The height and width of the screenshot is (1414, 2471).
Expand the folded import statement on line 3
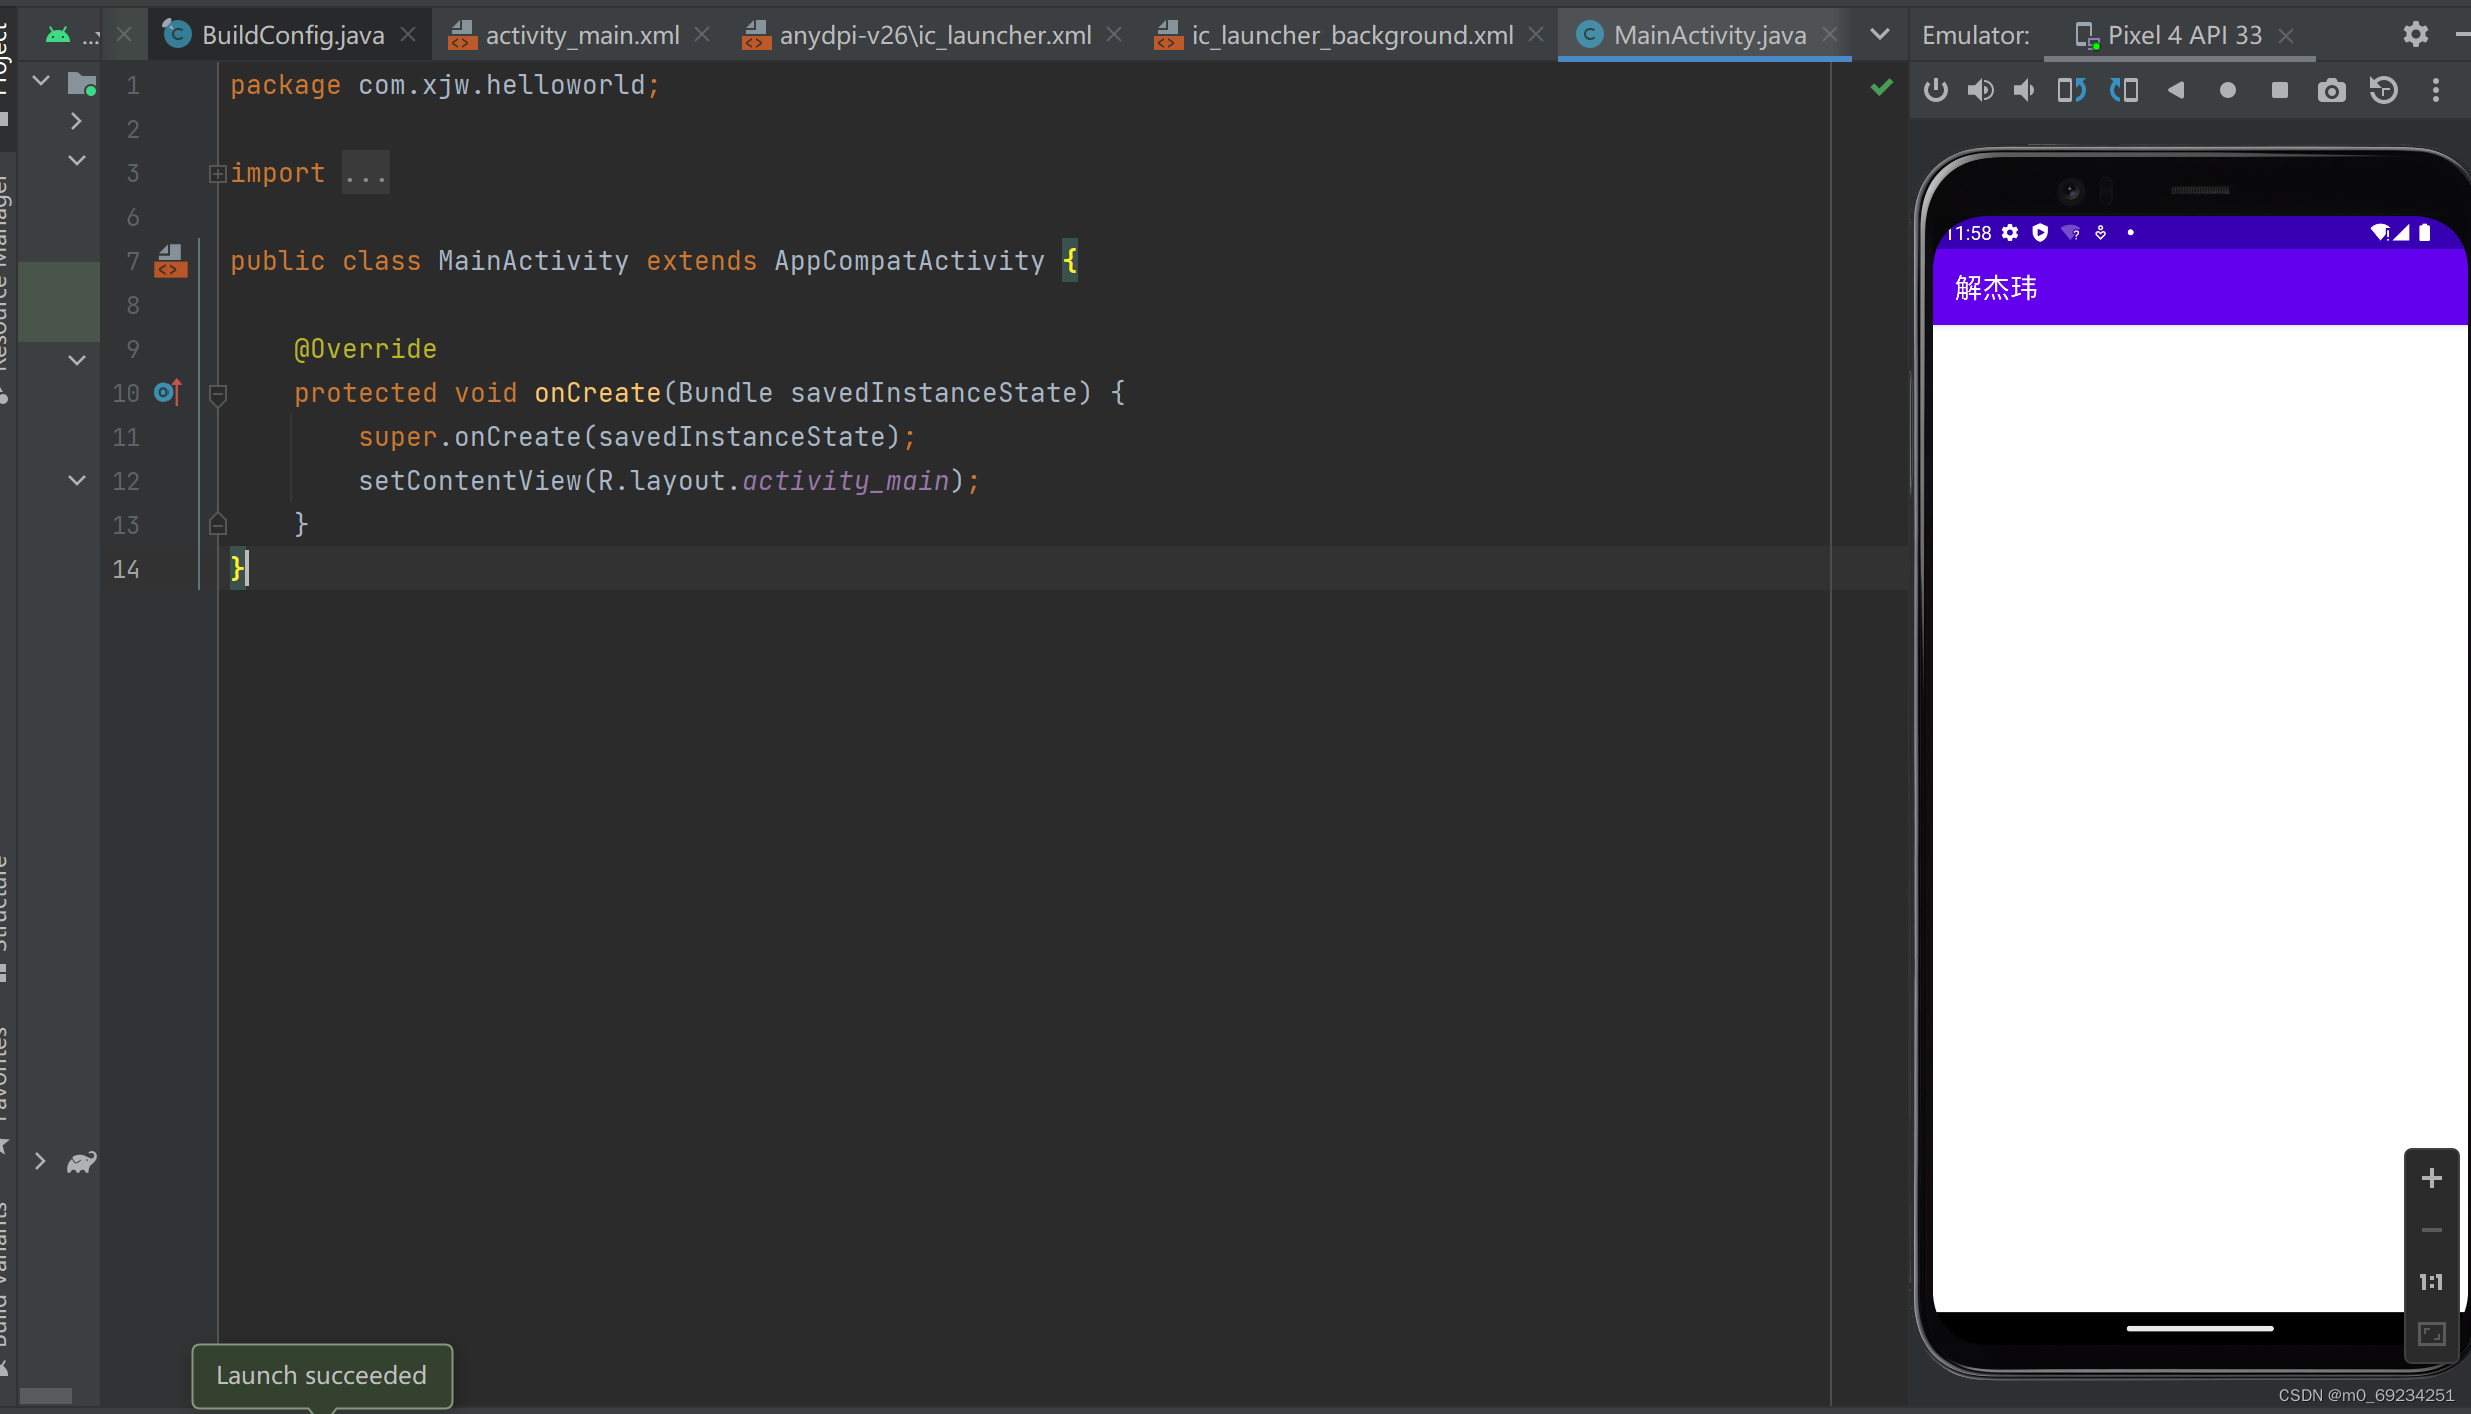[x=219, y=172]
